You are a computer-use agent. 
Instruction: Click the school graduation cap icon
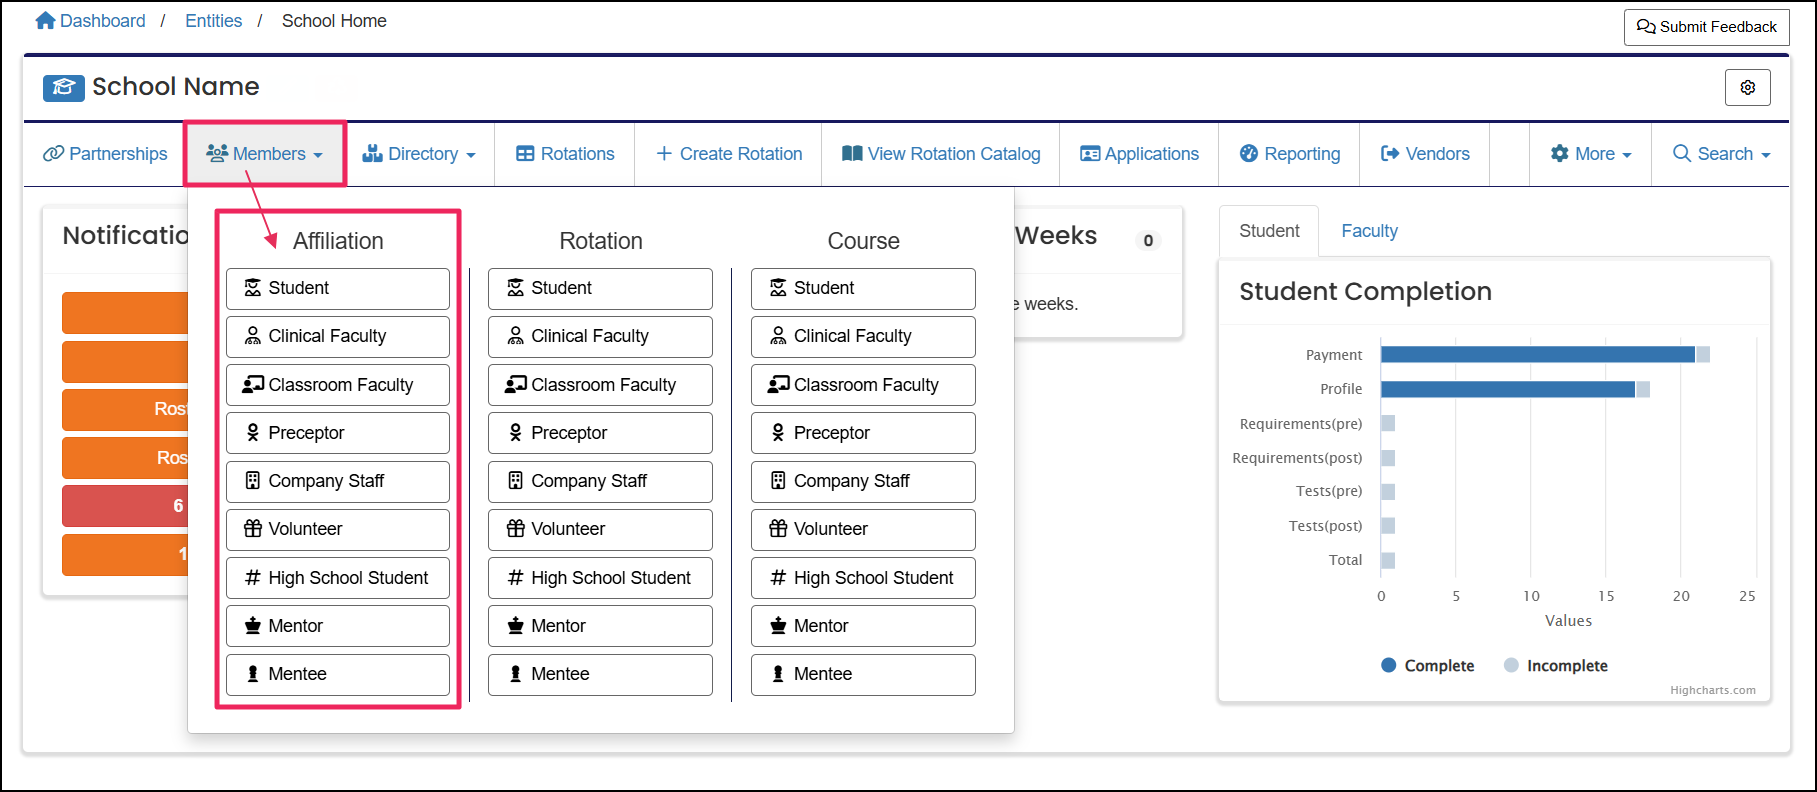click(x=63, y=88)
